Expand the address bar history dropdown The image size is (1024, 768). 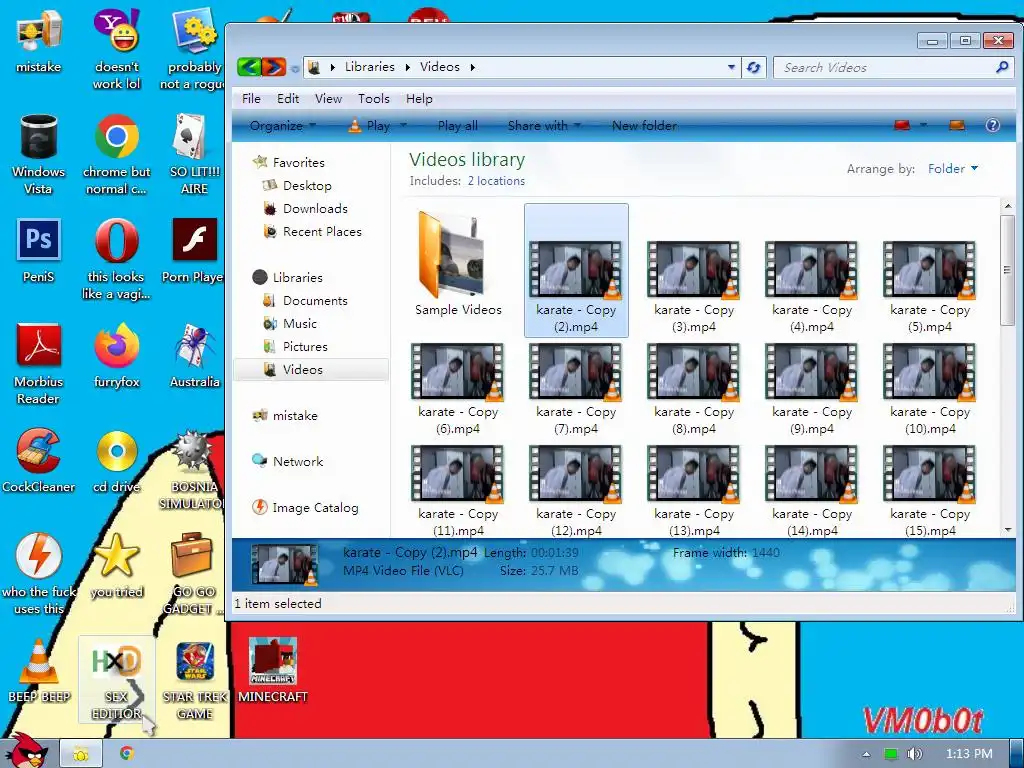pos(731,67)
